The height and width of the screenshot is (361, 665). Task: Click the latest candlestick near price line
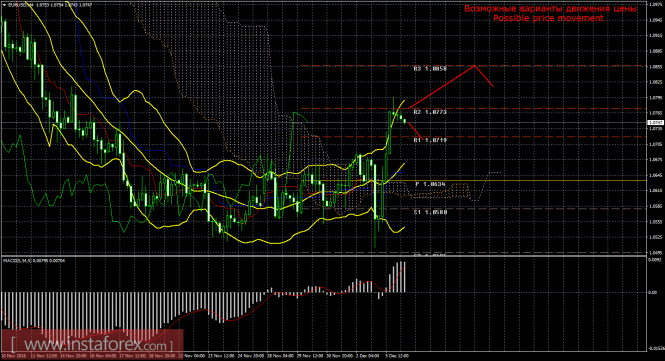(x=405, y=121)
